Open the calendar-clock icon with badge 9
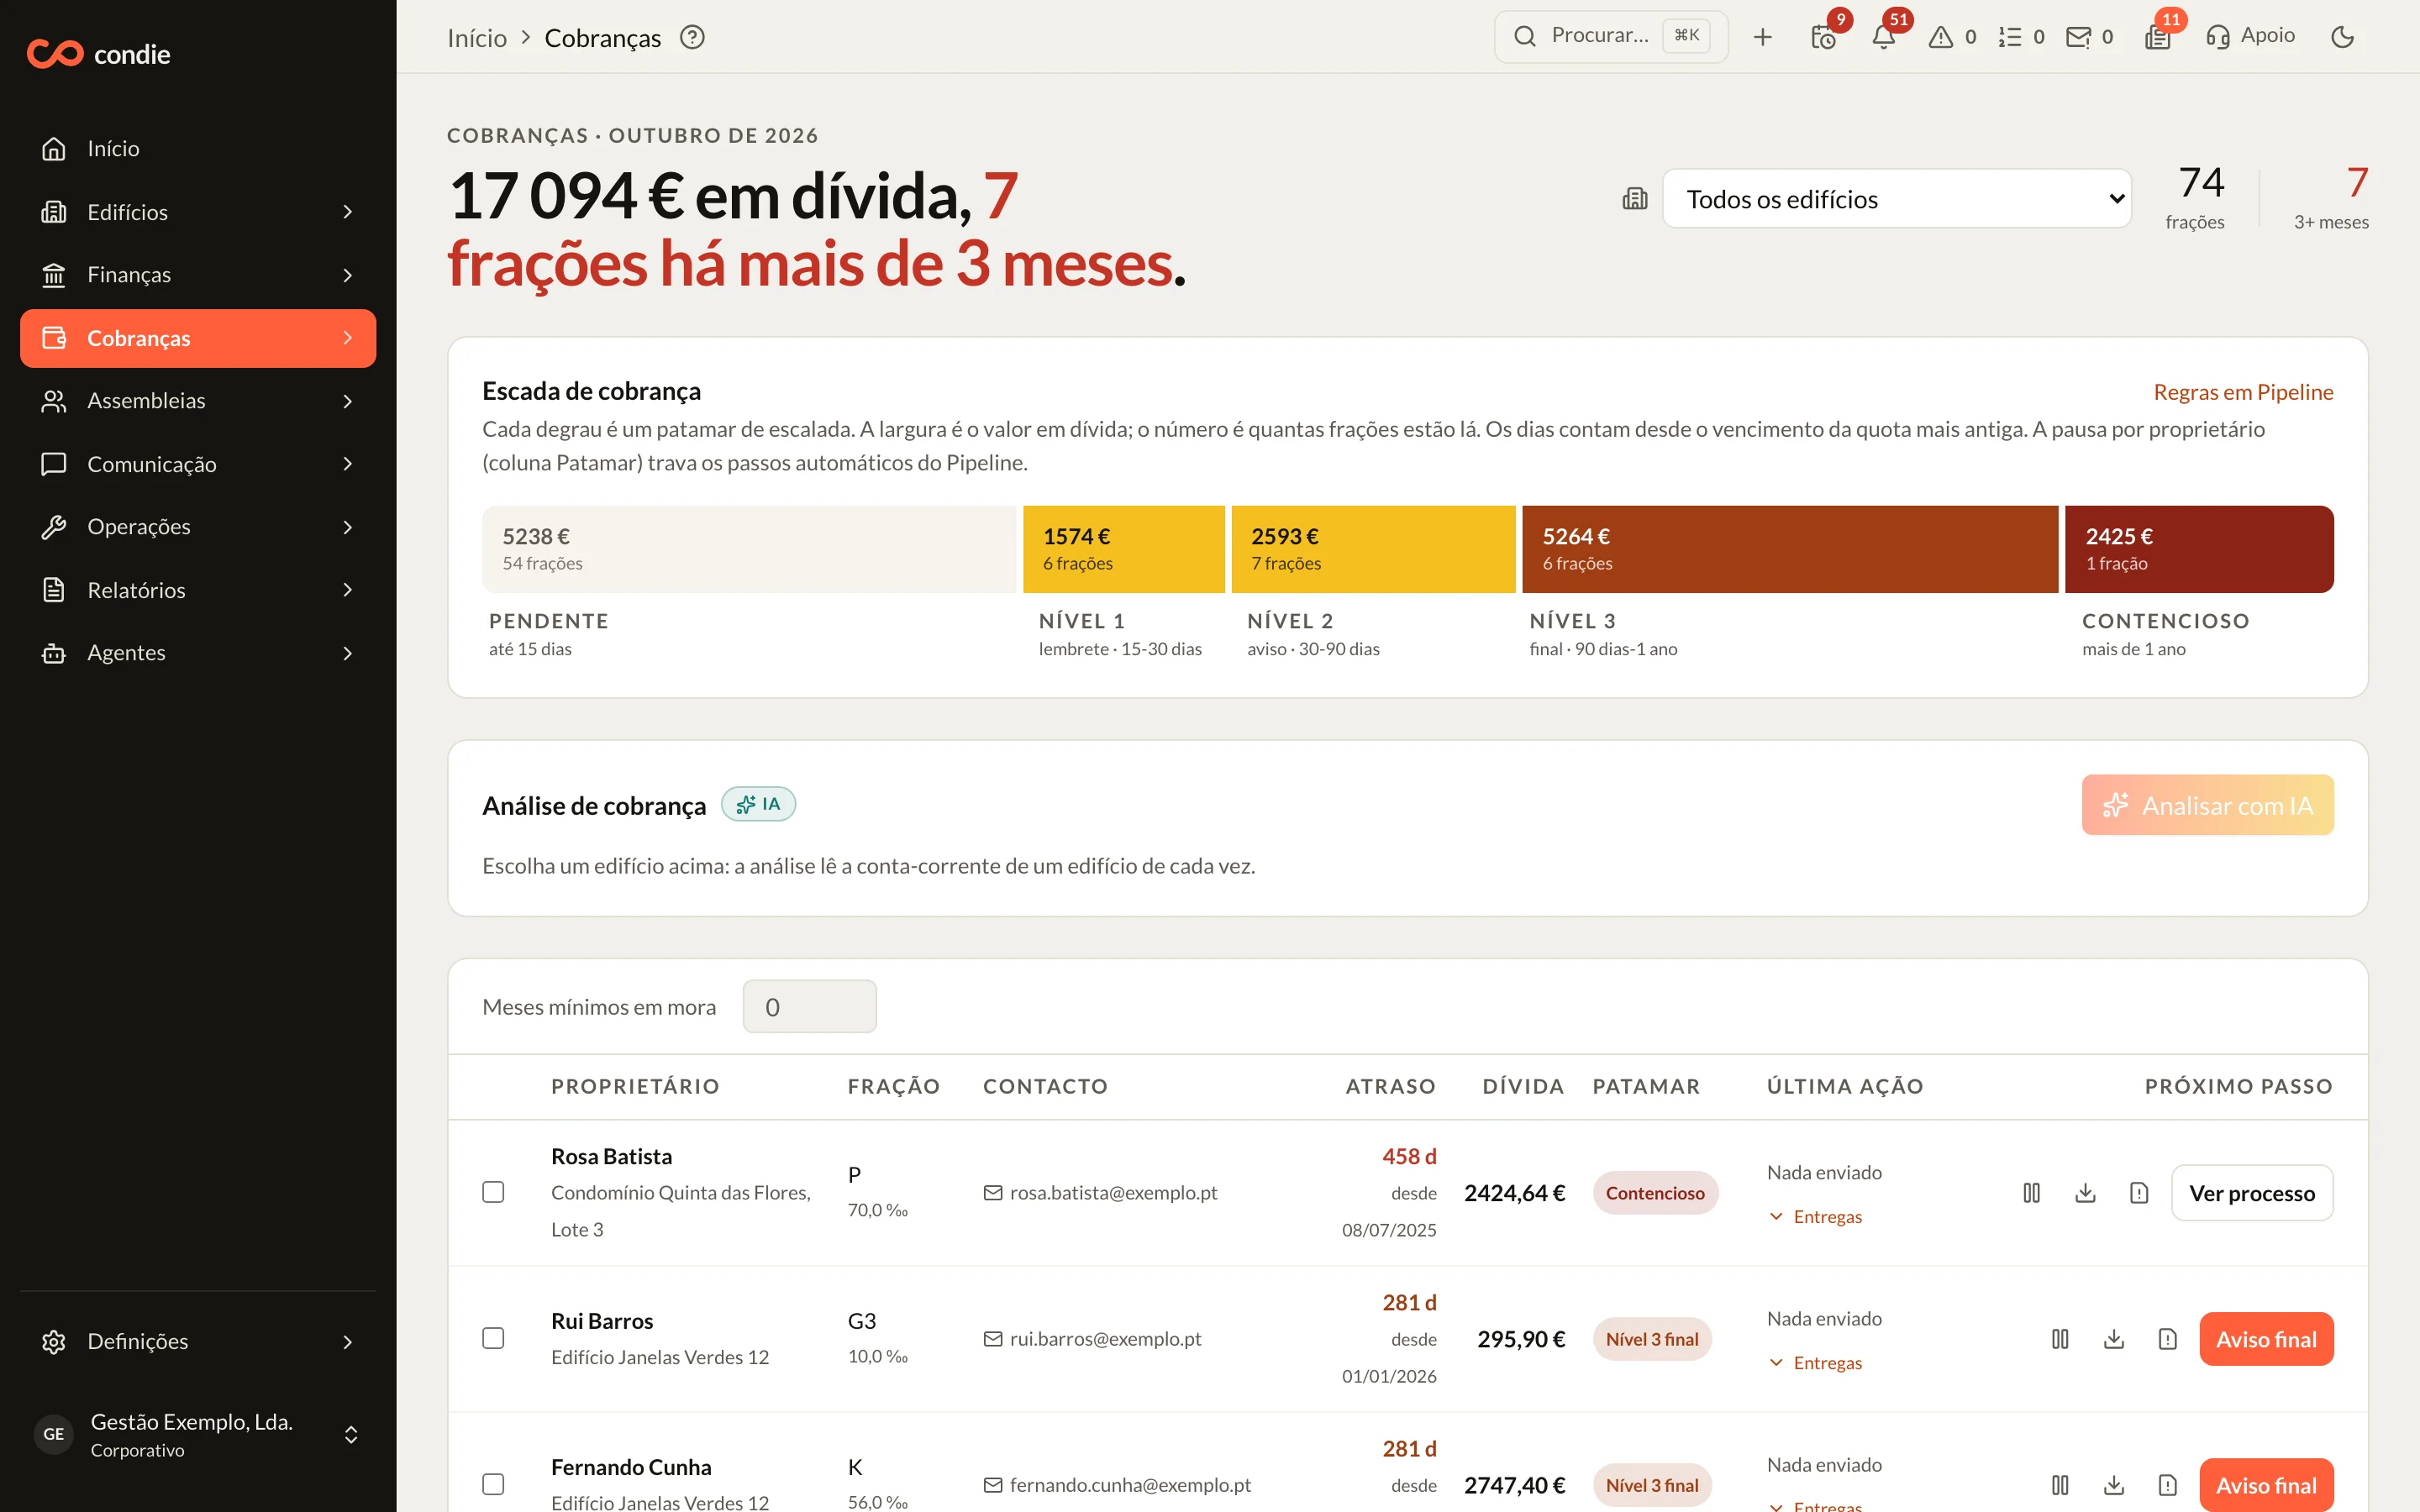The image size is (2420, 1512). pos(1824,37)
